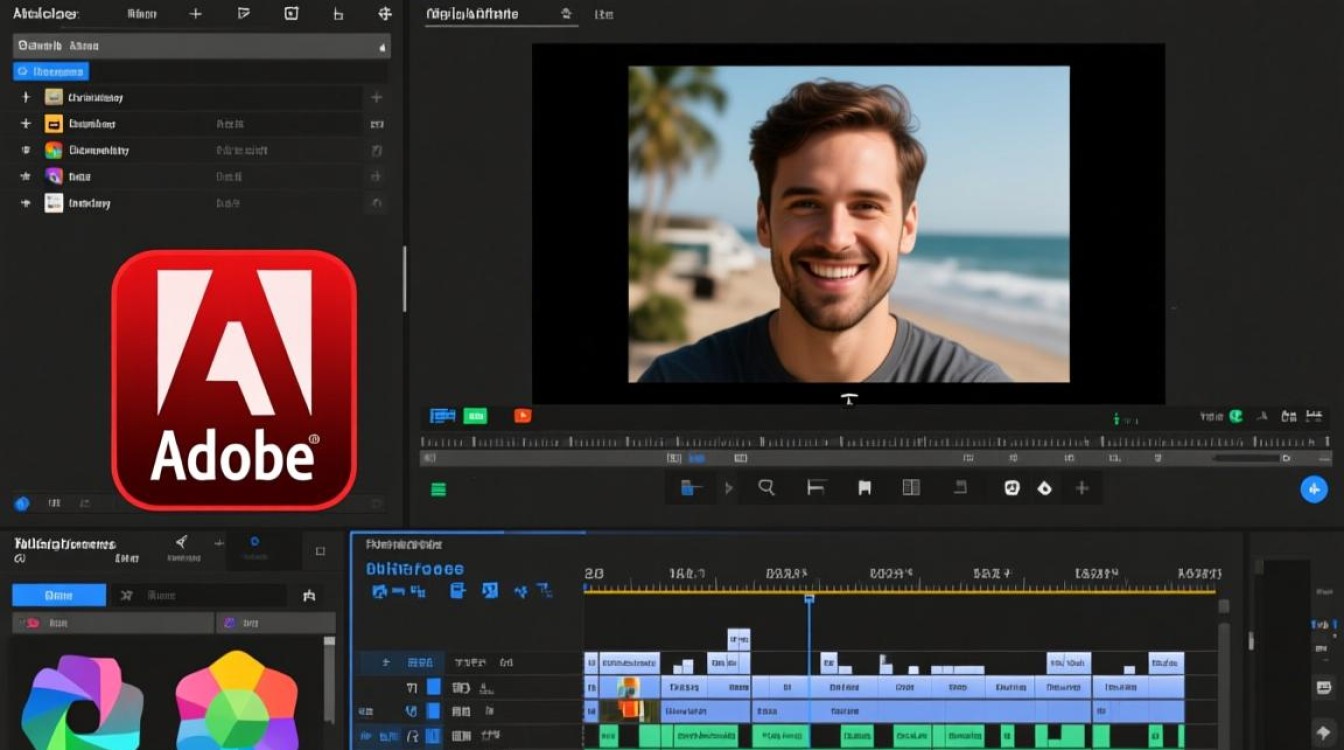Toggle the blue square on the second timeline track
The image size is (1344, 750).
point(433,711)
